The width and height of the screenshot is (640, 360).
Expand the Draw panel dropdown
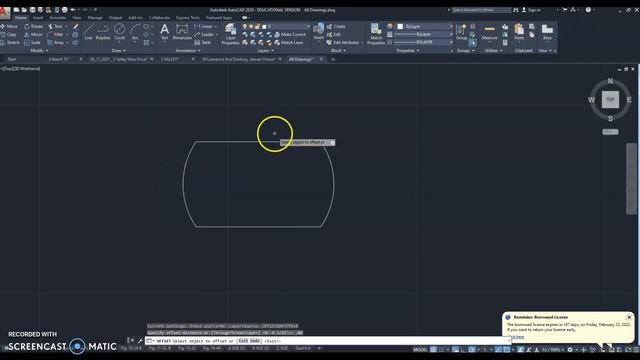[x=119, y=51]
